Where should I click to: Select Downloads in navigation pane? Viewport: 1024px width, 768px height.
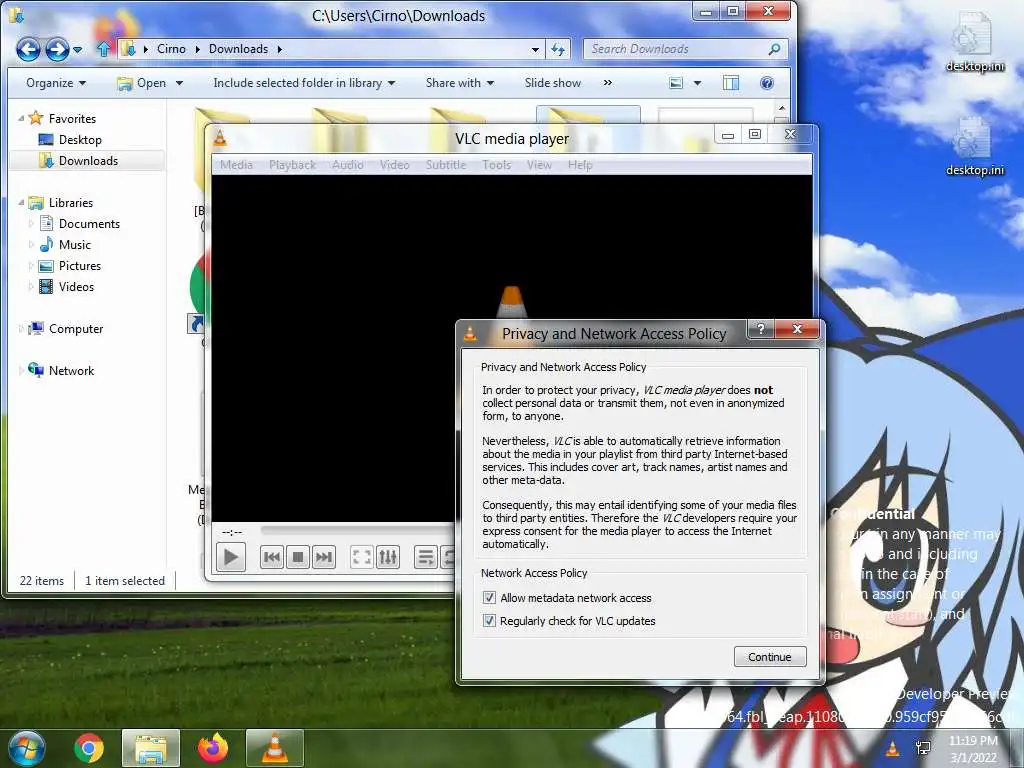88,161
